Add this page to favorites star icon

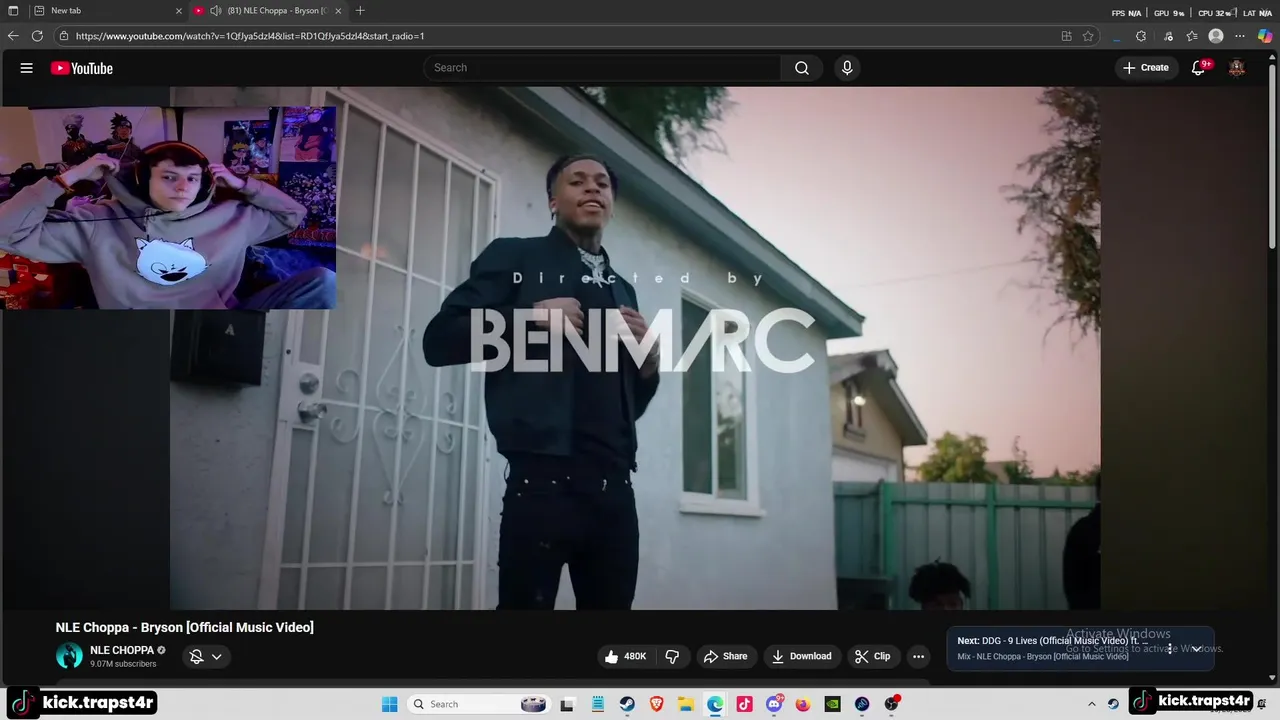(x=1088, y=36)
